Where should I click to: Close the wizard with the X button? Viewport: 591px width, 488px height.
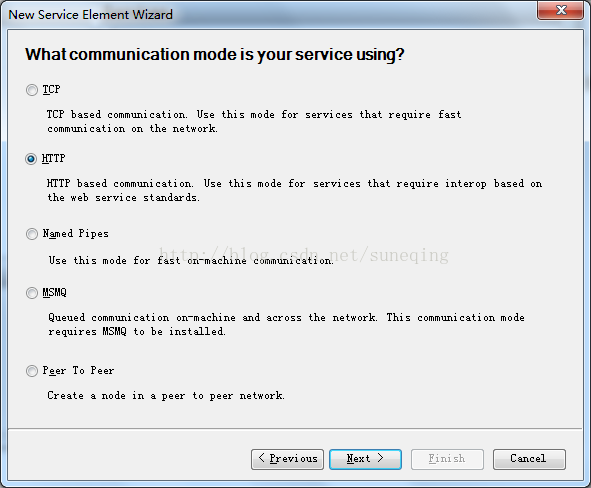coord(561,10)
